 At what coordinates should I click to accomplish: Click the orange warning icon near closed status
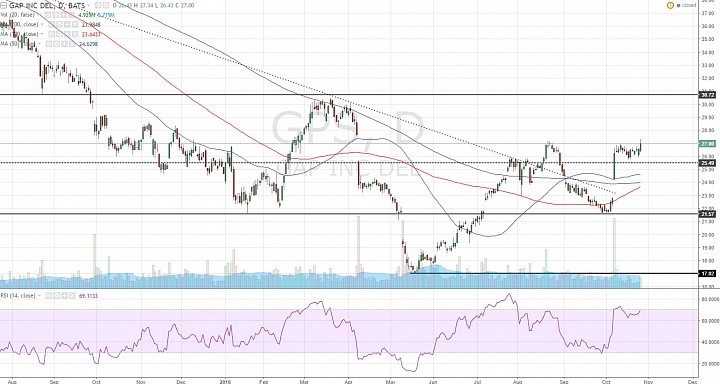tap(670, 6)
